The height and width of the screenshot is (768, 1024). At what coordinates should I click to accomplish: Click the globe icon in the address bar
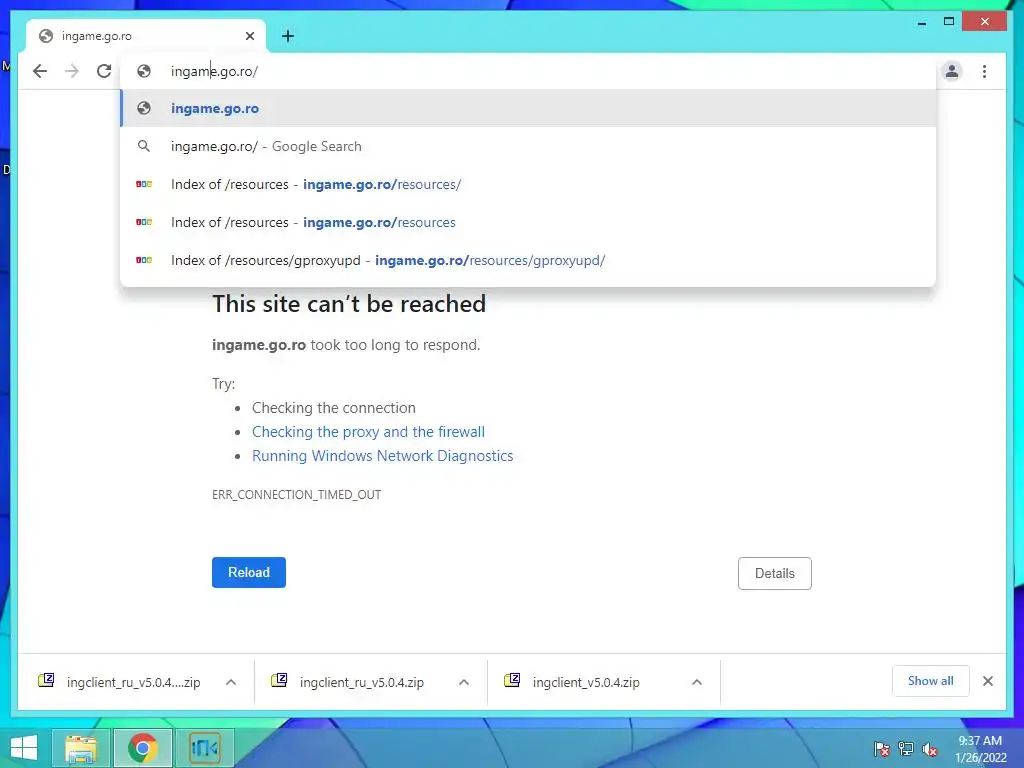pos(144,71)
